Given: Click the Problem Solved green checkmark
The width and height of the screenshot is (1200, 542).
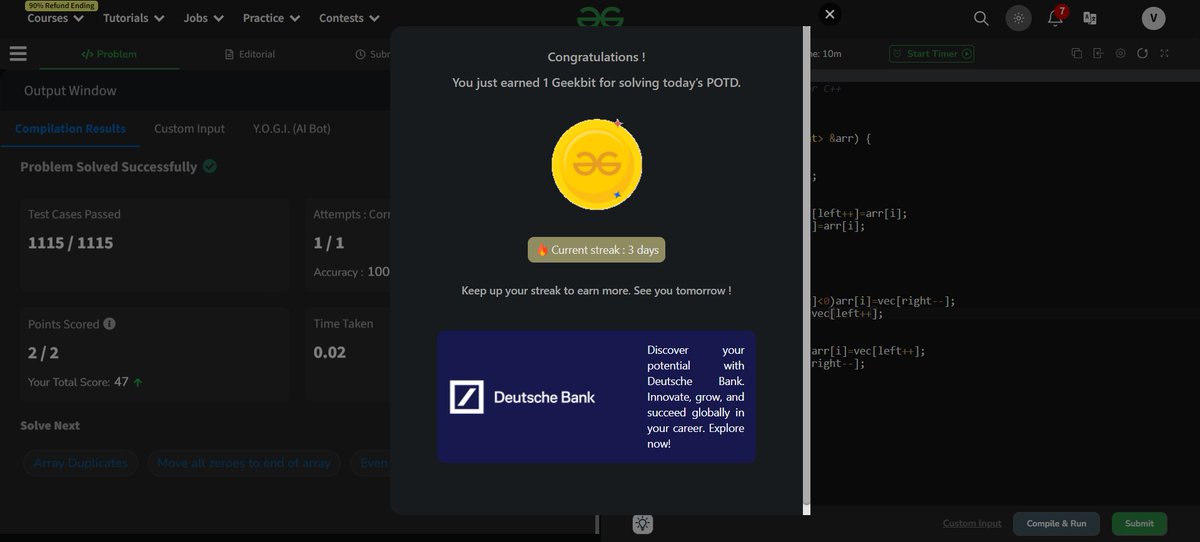Looking at the screenshot, I should coord(210,166).
